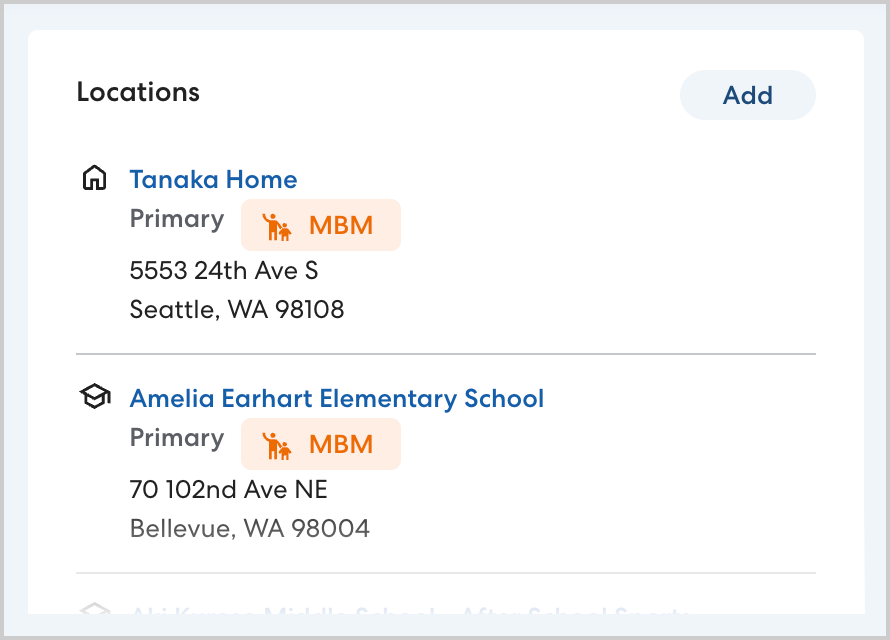890x640 pixels.
Task: Open the Amelia Earhart Elementary School link
Action: click(x=337, y=399)
